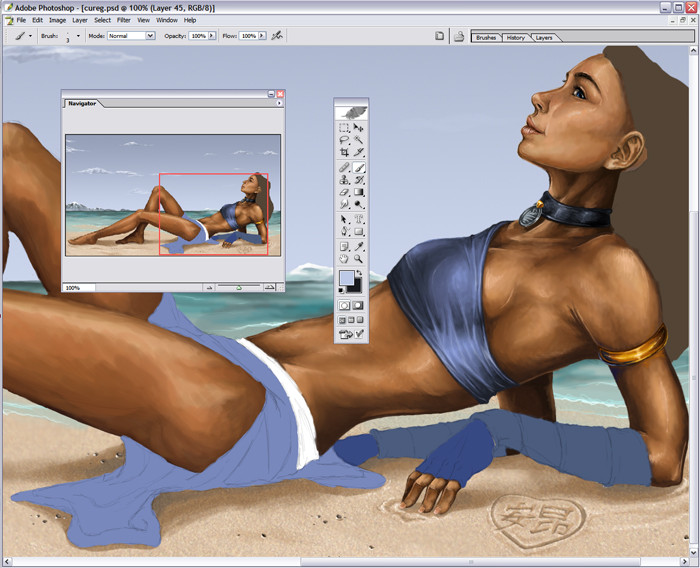
Task: Select the Zoom tool
Action: [358, 259]
